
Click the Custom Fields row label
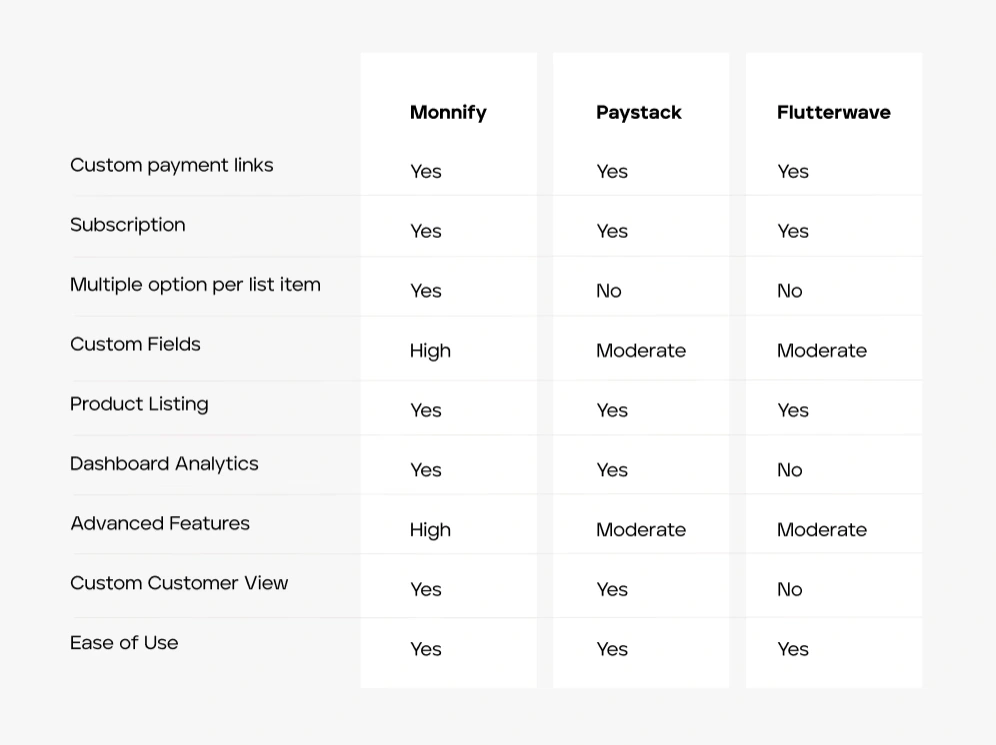(135, 344)
